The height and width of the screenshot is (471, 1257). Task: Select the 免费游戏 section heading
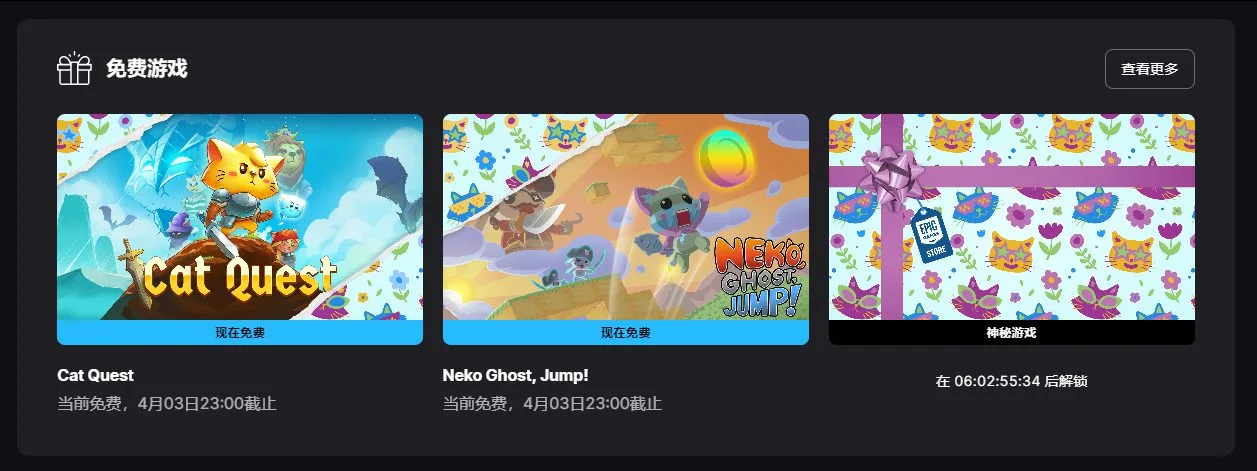(147, 69)
